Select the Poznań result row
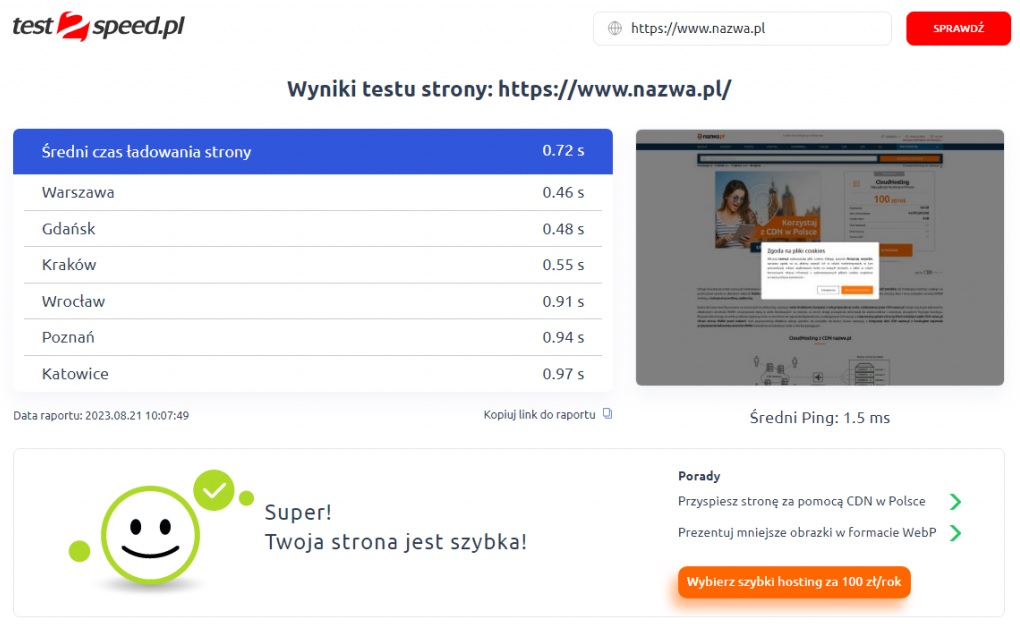 (x=312, y=337)
